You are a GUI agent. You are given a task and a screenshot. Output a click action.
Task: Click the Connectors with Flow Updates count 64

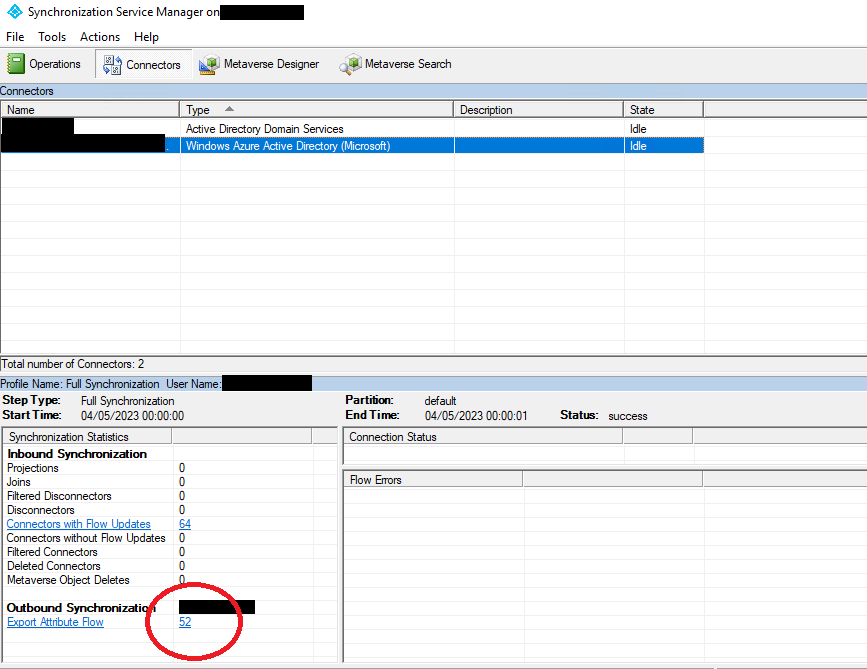(x=184, y=523)
